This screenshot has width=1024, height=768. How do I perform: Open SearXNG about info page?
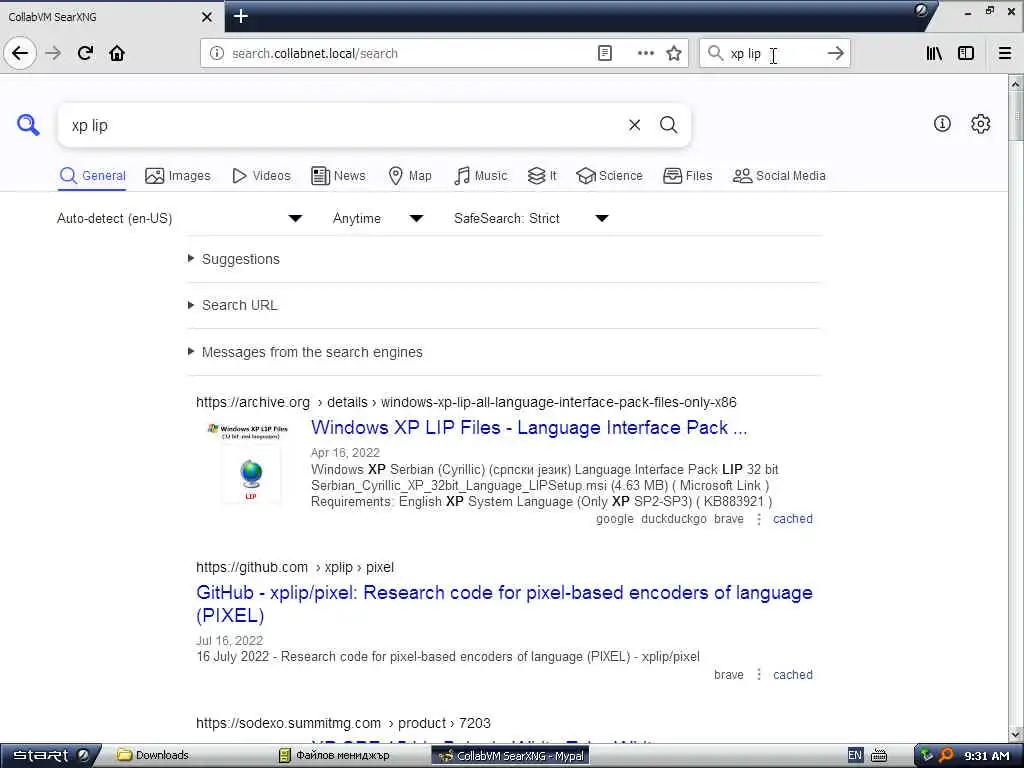[942, 123]
